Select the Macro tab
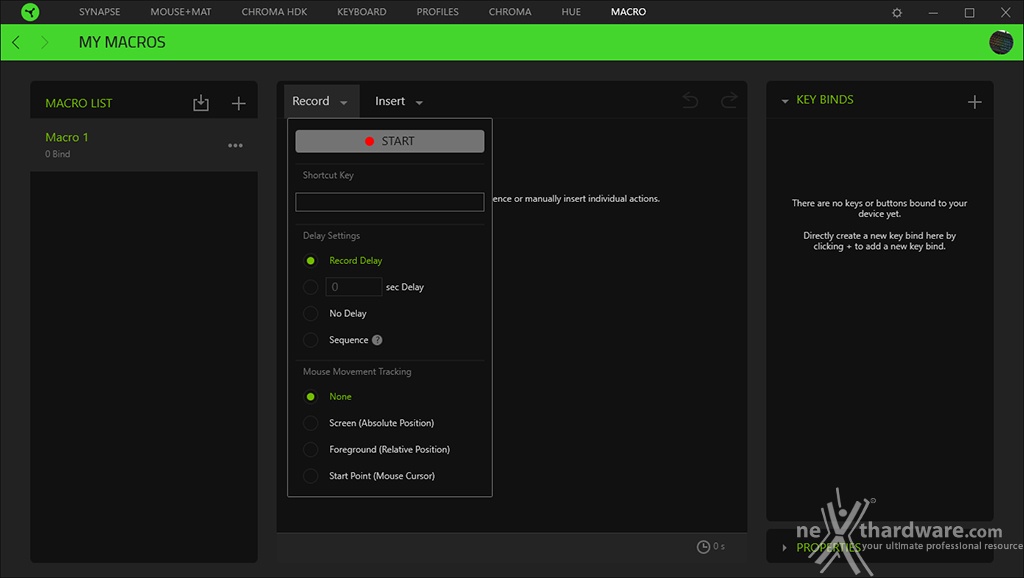 628,12
